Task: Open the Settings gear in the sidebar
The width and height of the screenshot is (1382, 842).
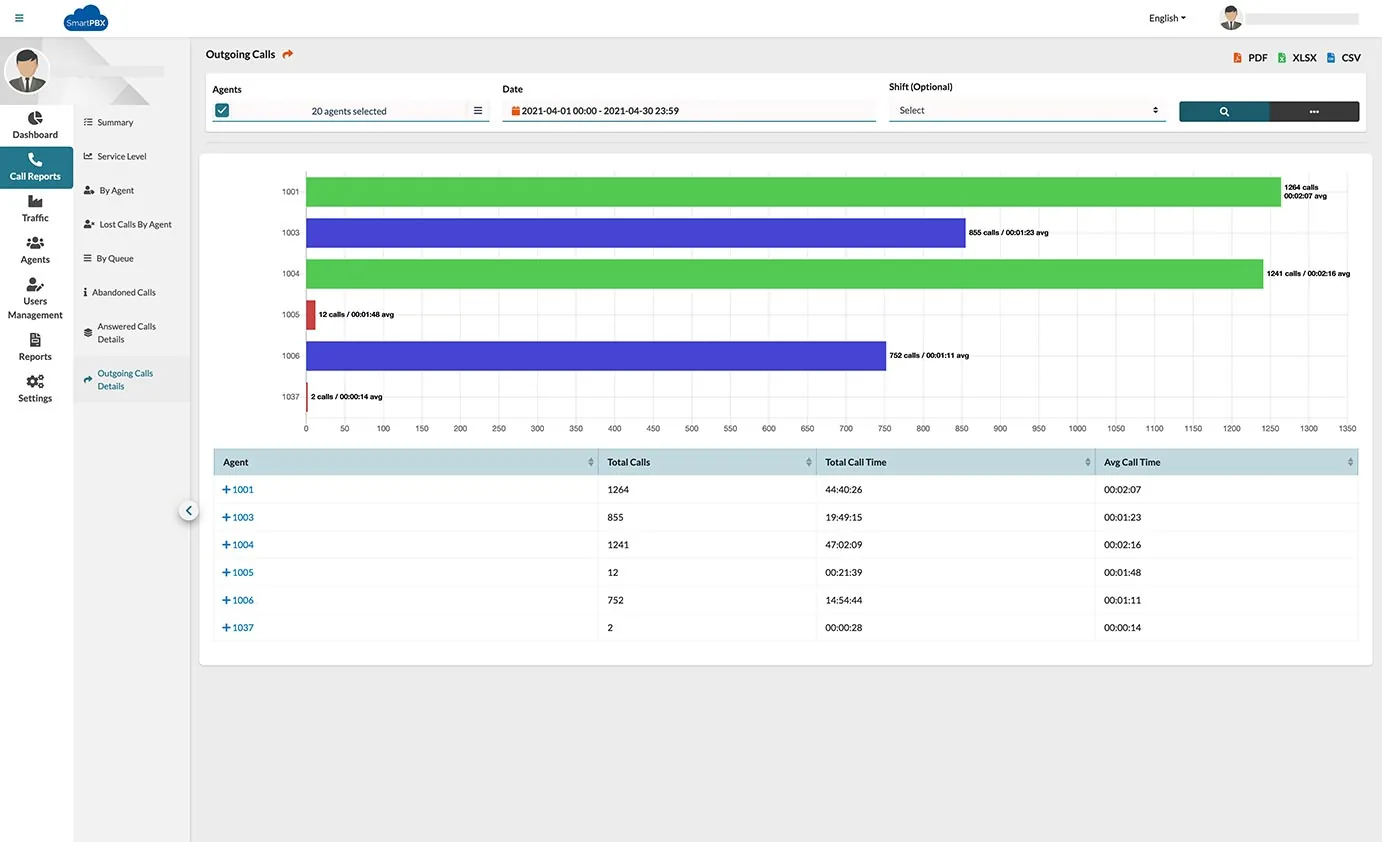Action: pos(35,388)
